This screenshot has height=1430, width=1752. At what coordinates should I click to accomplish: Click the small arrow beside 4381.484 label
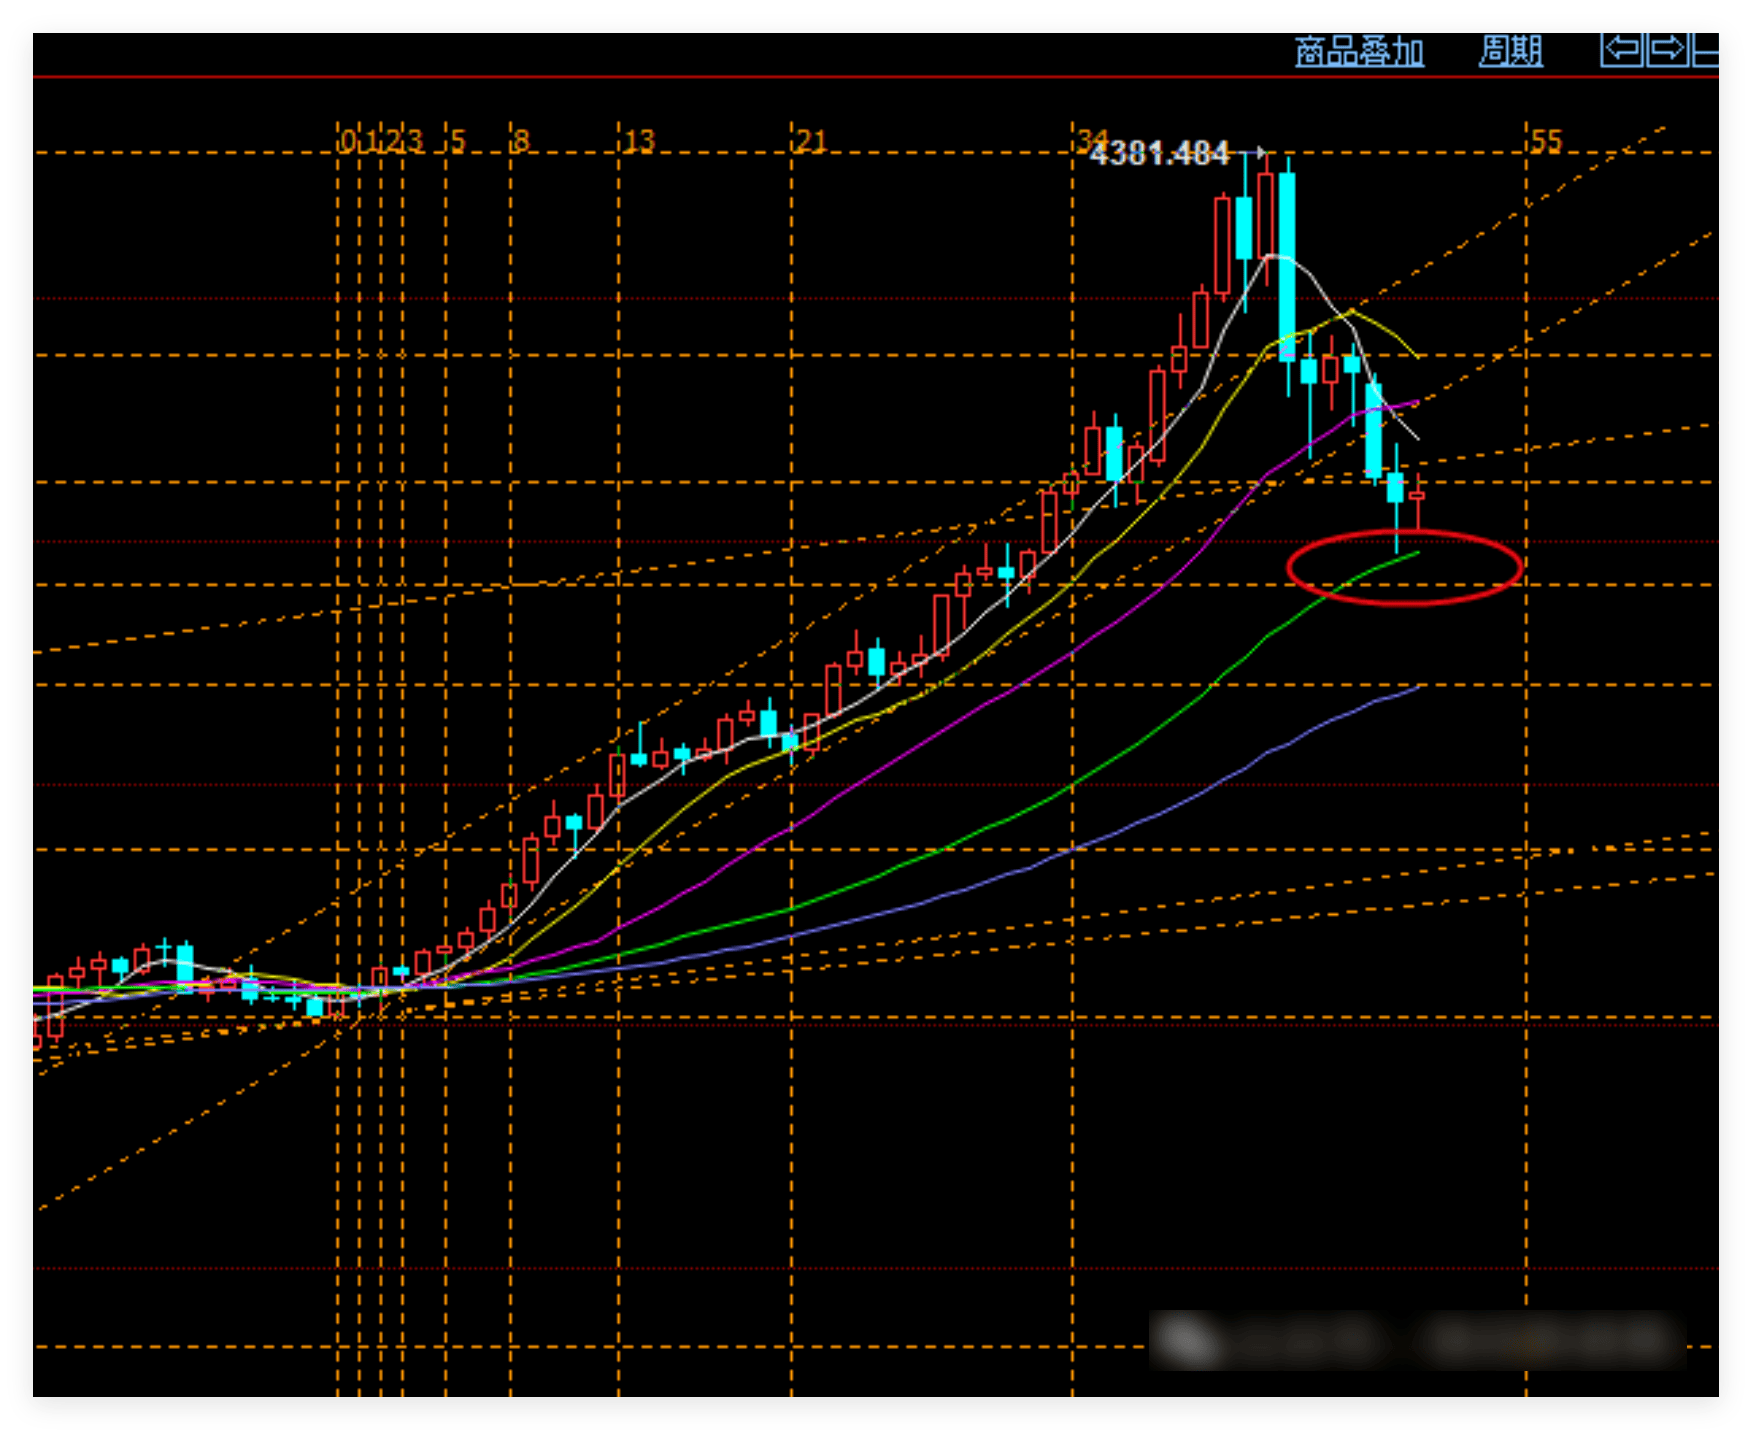1259,152
